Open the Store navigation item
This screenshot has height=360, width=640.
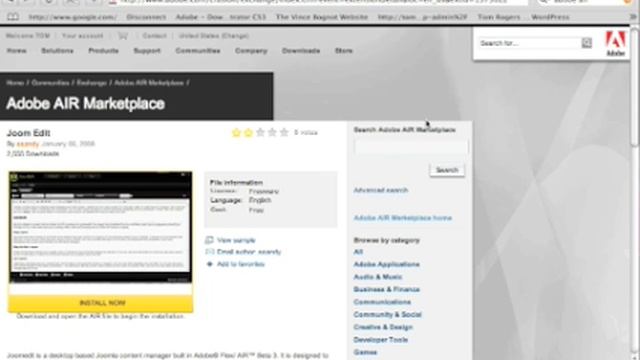click(x=344, y=51)
